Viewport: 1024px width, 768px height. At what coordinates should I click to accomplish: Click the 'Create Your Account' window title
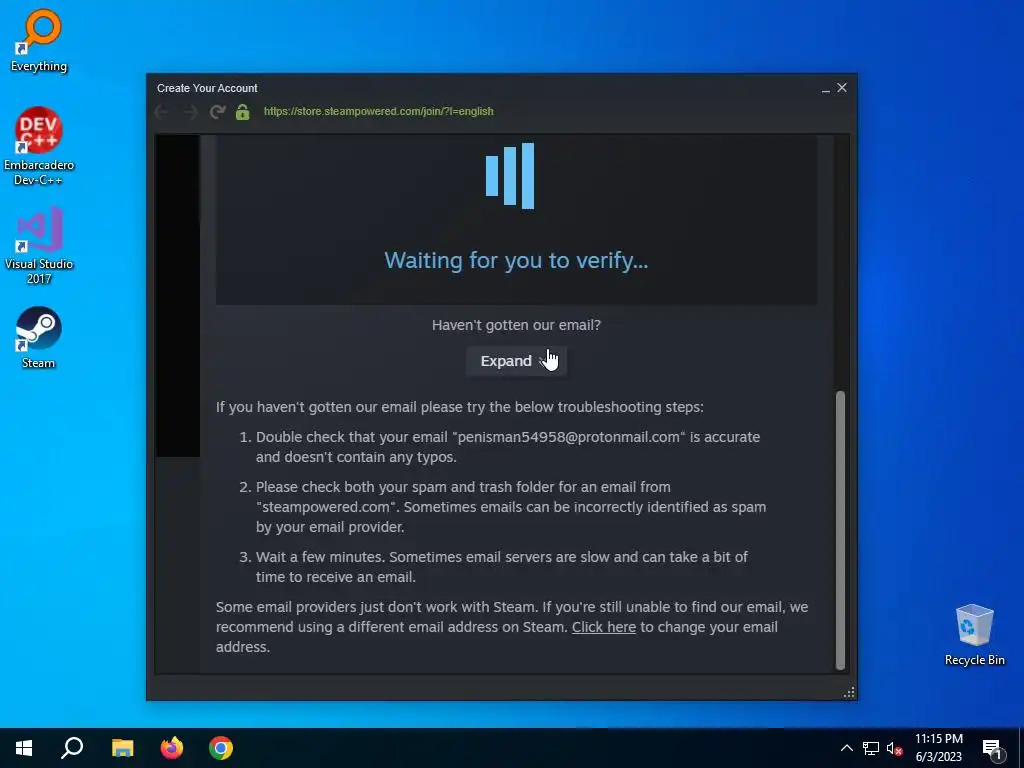(207, 88)
